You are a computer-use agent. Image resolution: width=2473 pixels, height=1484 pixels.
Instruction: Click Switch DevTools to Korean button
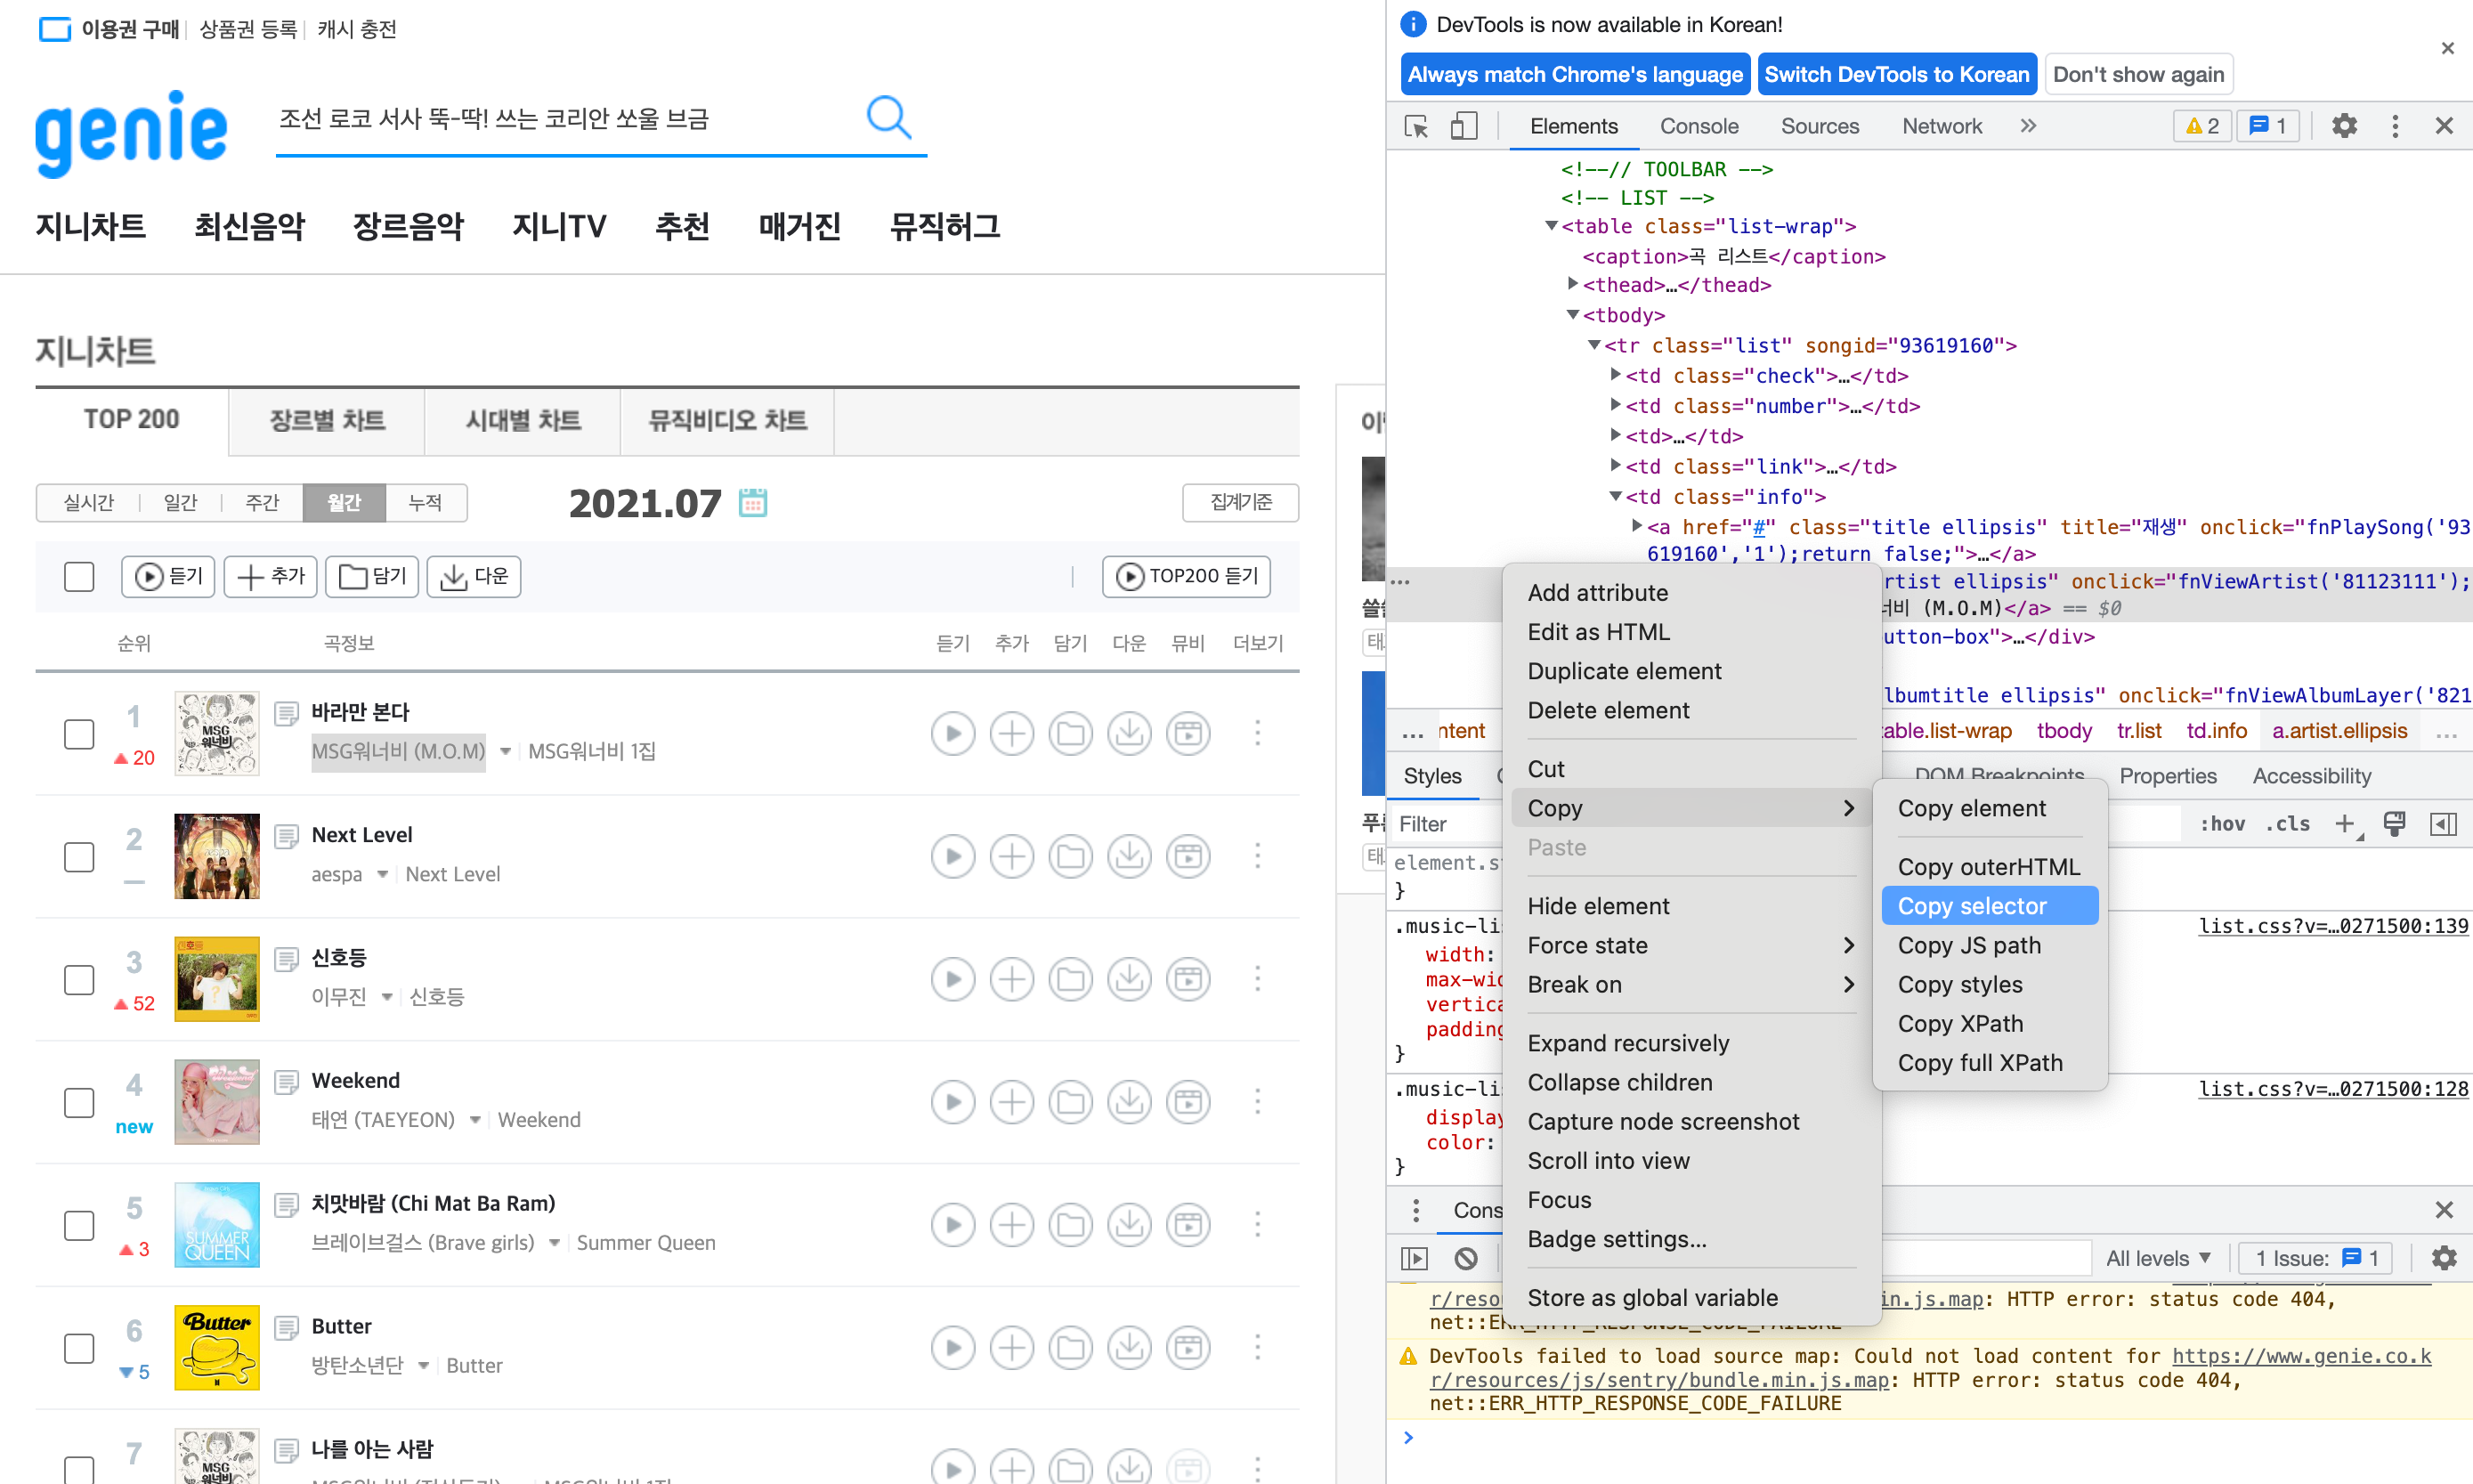click(1896, 75)
